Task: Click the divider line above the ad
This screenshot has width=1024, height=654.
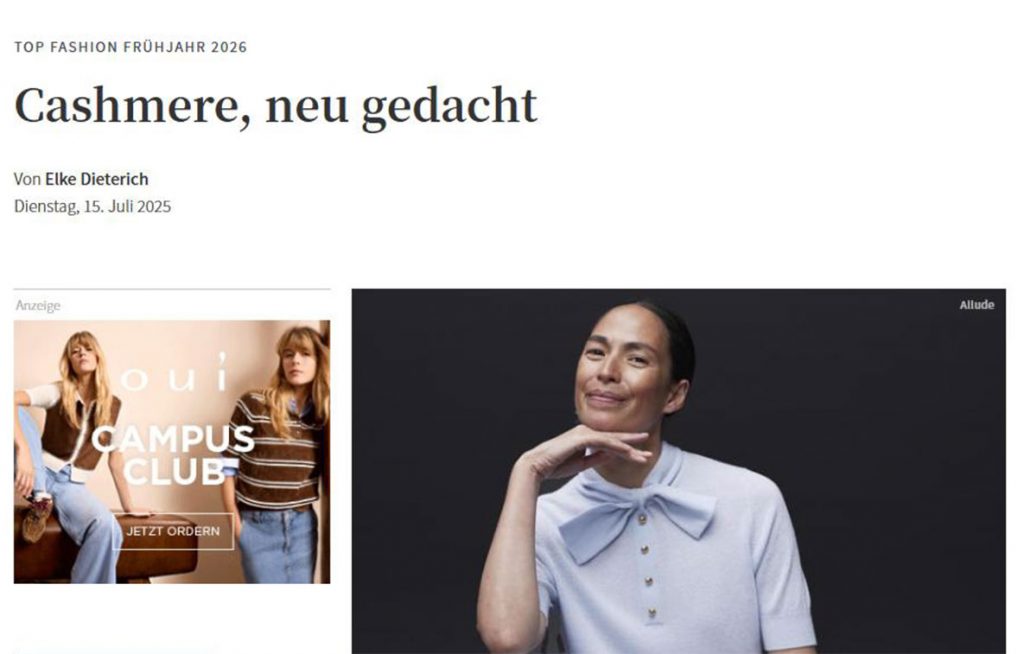Action: 172,289
